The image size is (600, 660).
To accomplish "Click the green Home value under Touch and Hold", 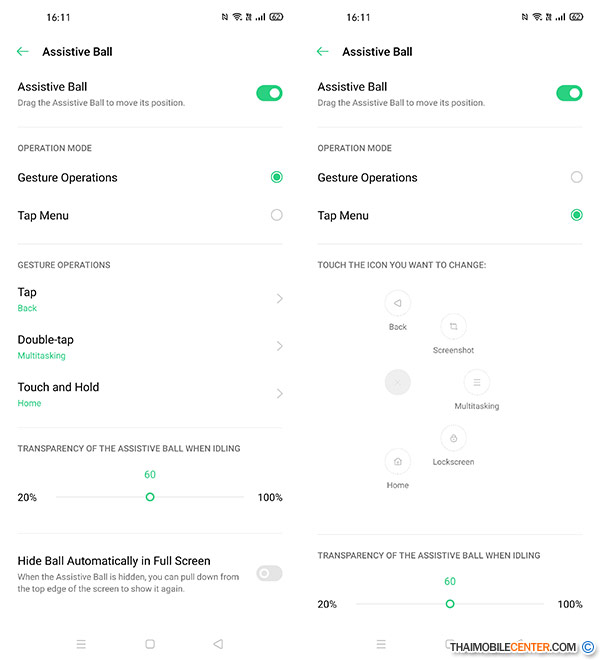I will tap(29, 403).
